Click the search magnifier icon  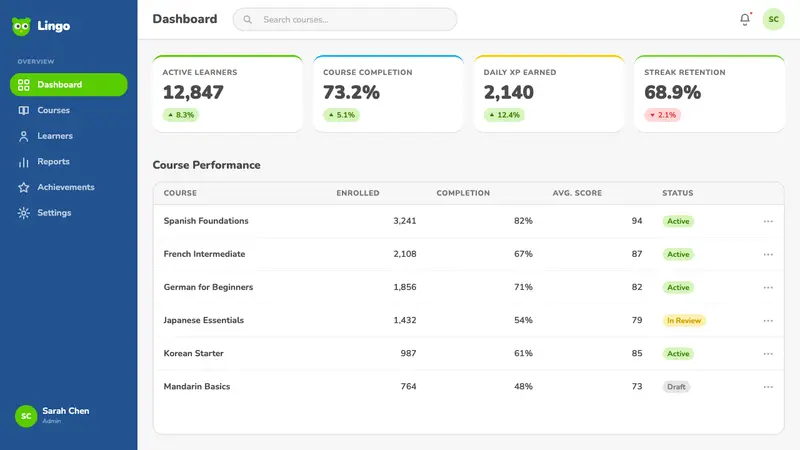point(247,19)
